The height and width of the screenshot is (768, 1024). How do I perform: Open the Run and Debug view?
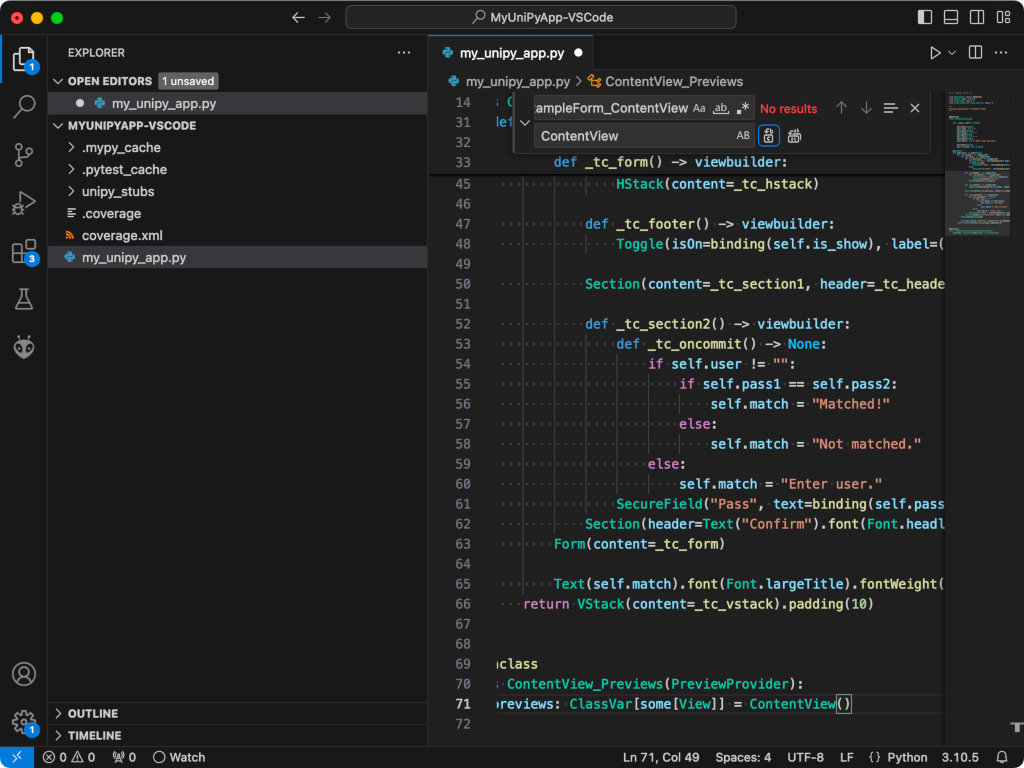click(24, 203)
